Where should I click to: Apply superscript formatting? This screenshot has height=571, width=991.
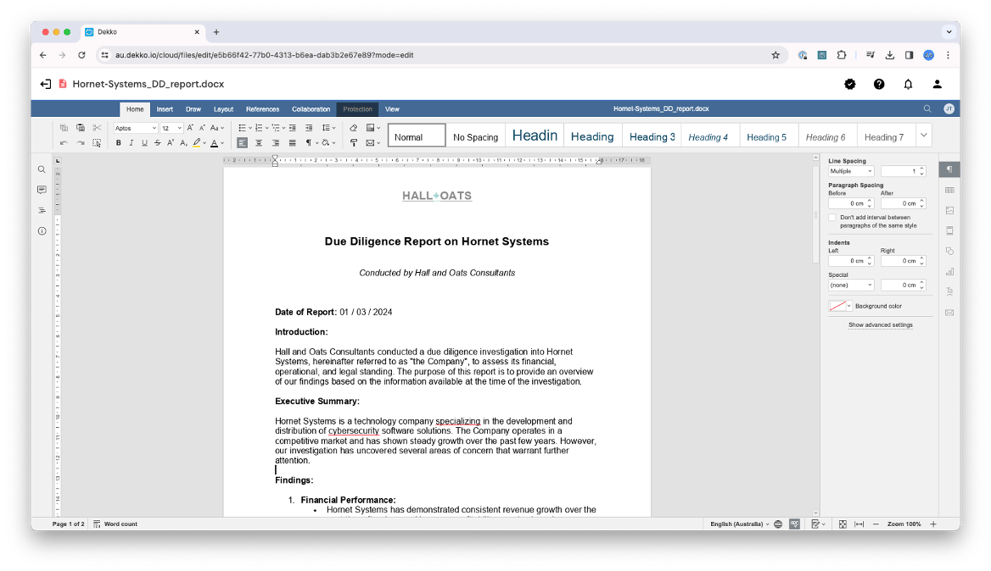[171, 143]
